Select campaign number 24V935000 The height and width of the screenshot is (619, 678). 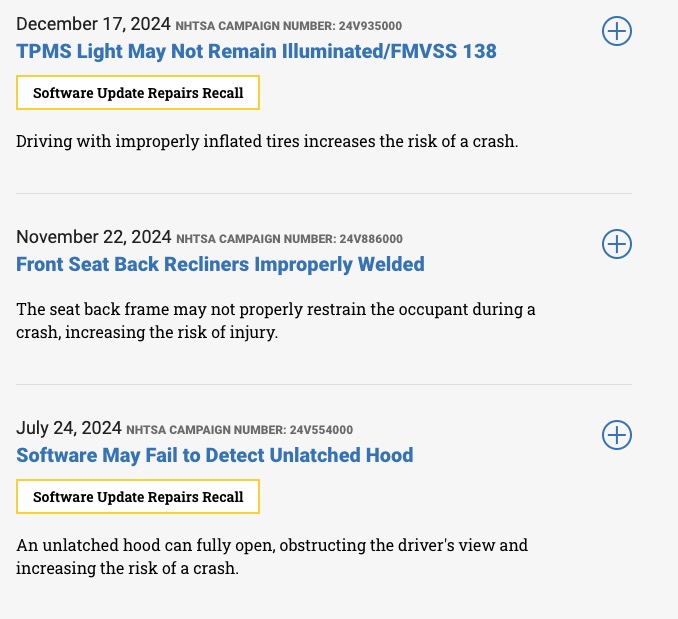[x=371, y=26]
